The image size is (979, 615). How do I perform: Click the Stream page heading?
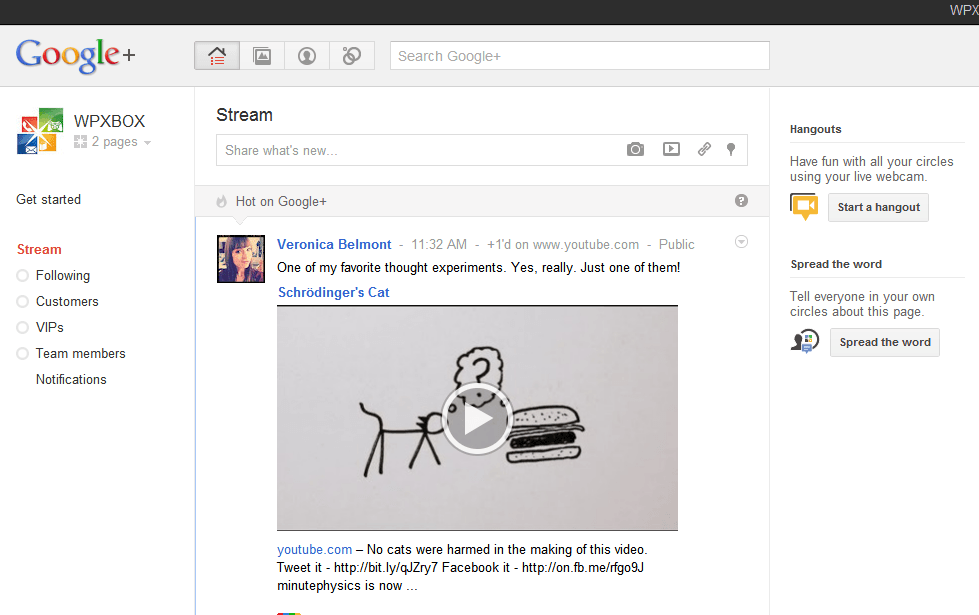pyautogui.click(x=244, y=115)
